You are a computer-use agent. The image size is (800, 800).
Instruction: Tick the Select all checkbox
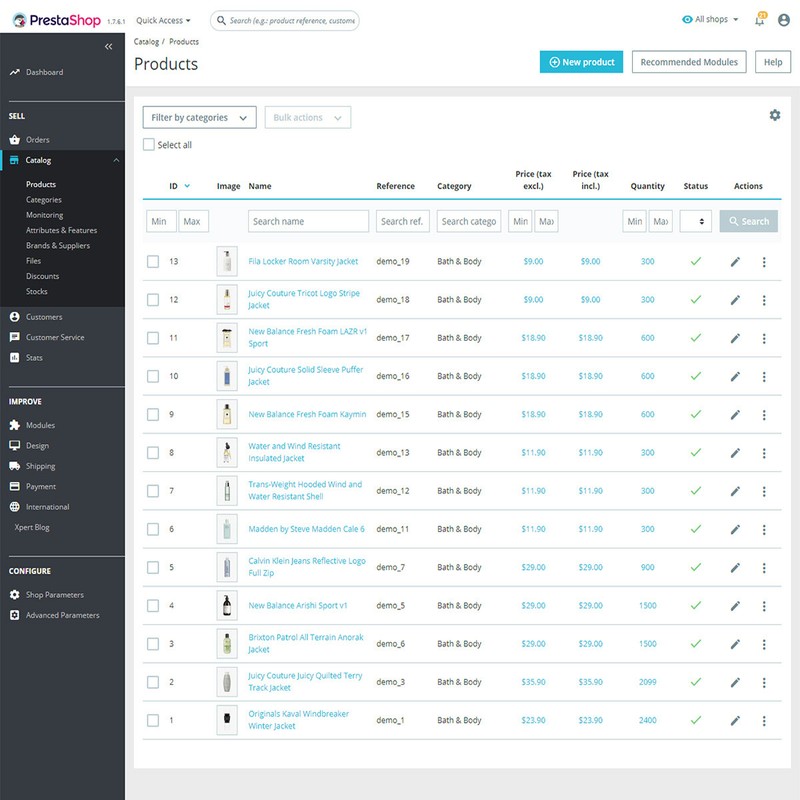pyautogui.click(x=148, y=145)
